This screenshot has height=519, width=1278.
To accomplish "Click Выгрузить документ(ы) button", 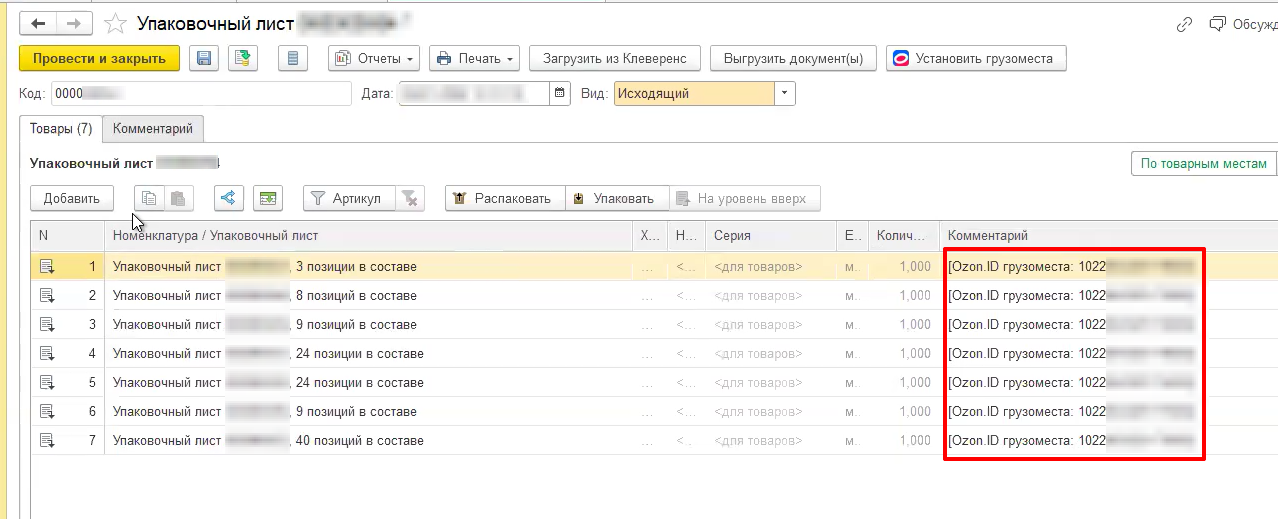I will 794,58.
